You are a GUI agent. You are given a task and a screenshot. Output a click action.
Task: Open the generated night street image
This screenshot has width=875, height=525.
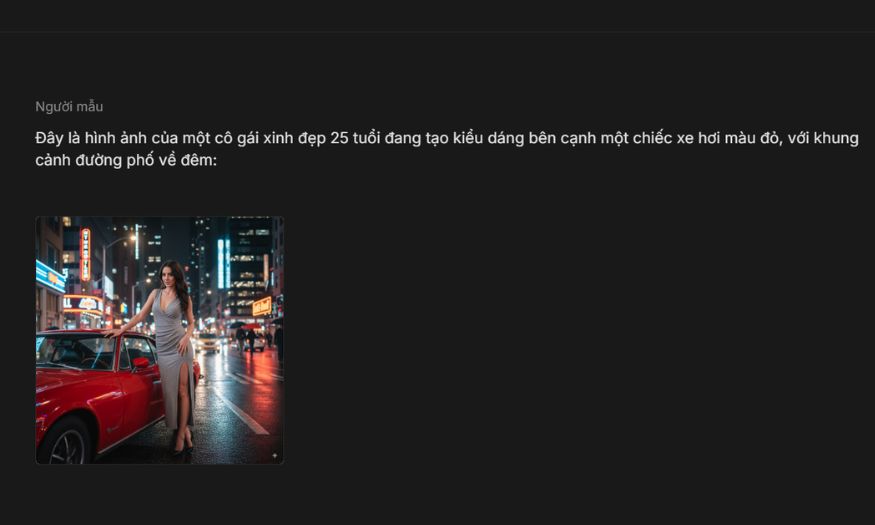coord(160,340)
